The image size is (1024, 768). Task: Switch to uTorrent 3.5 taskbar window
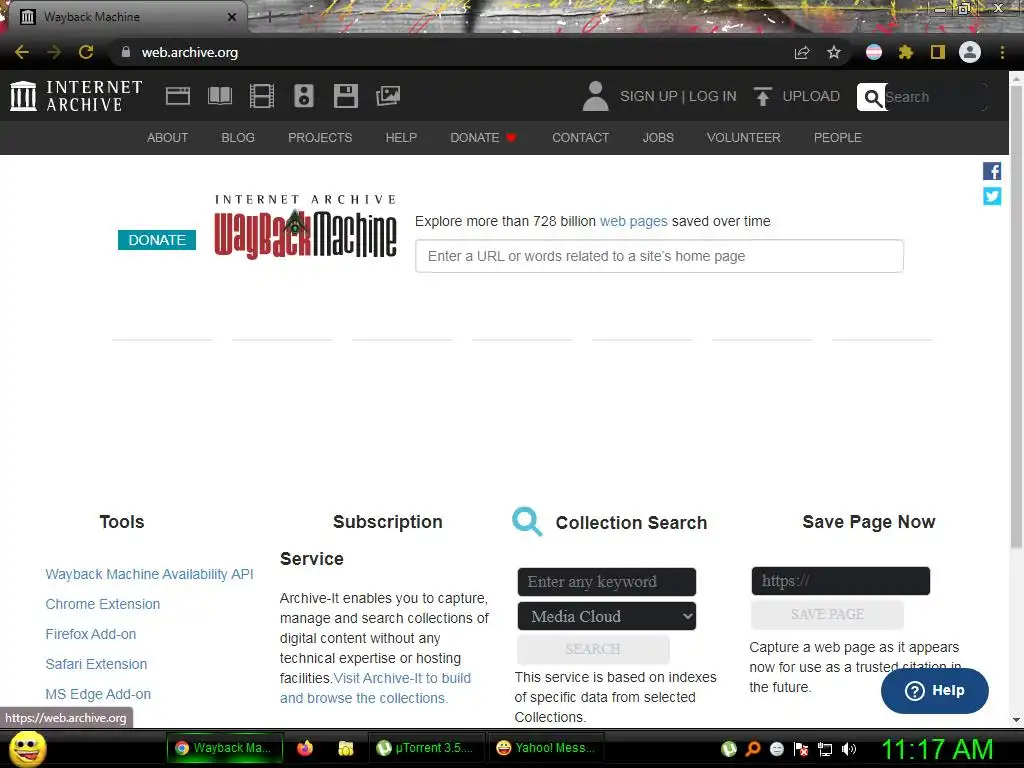click(x=427, y=748)
